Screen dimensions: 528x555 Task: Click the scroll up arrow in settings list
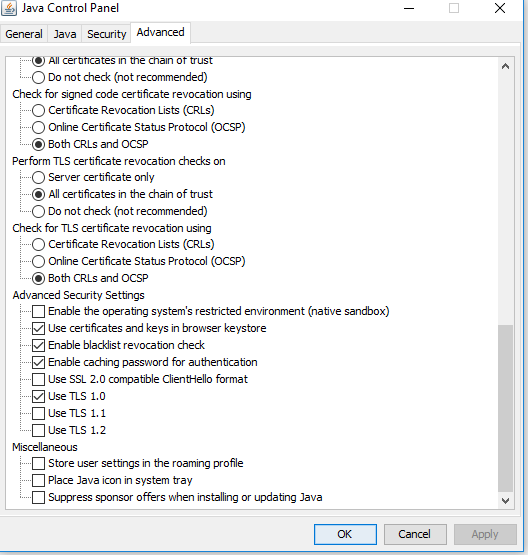(505, 66)
